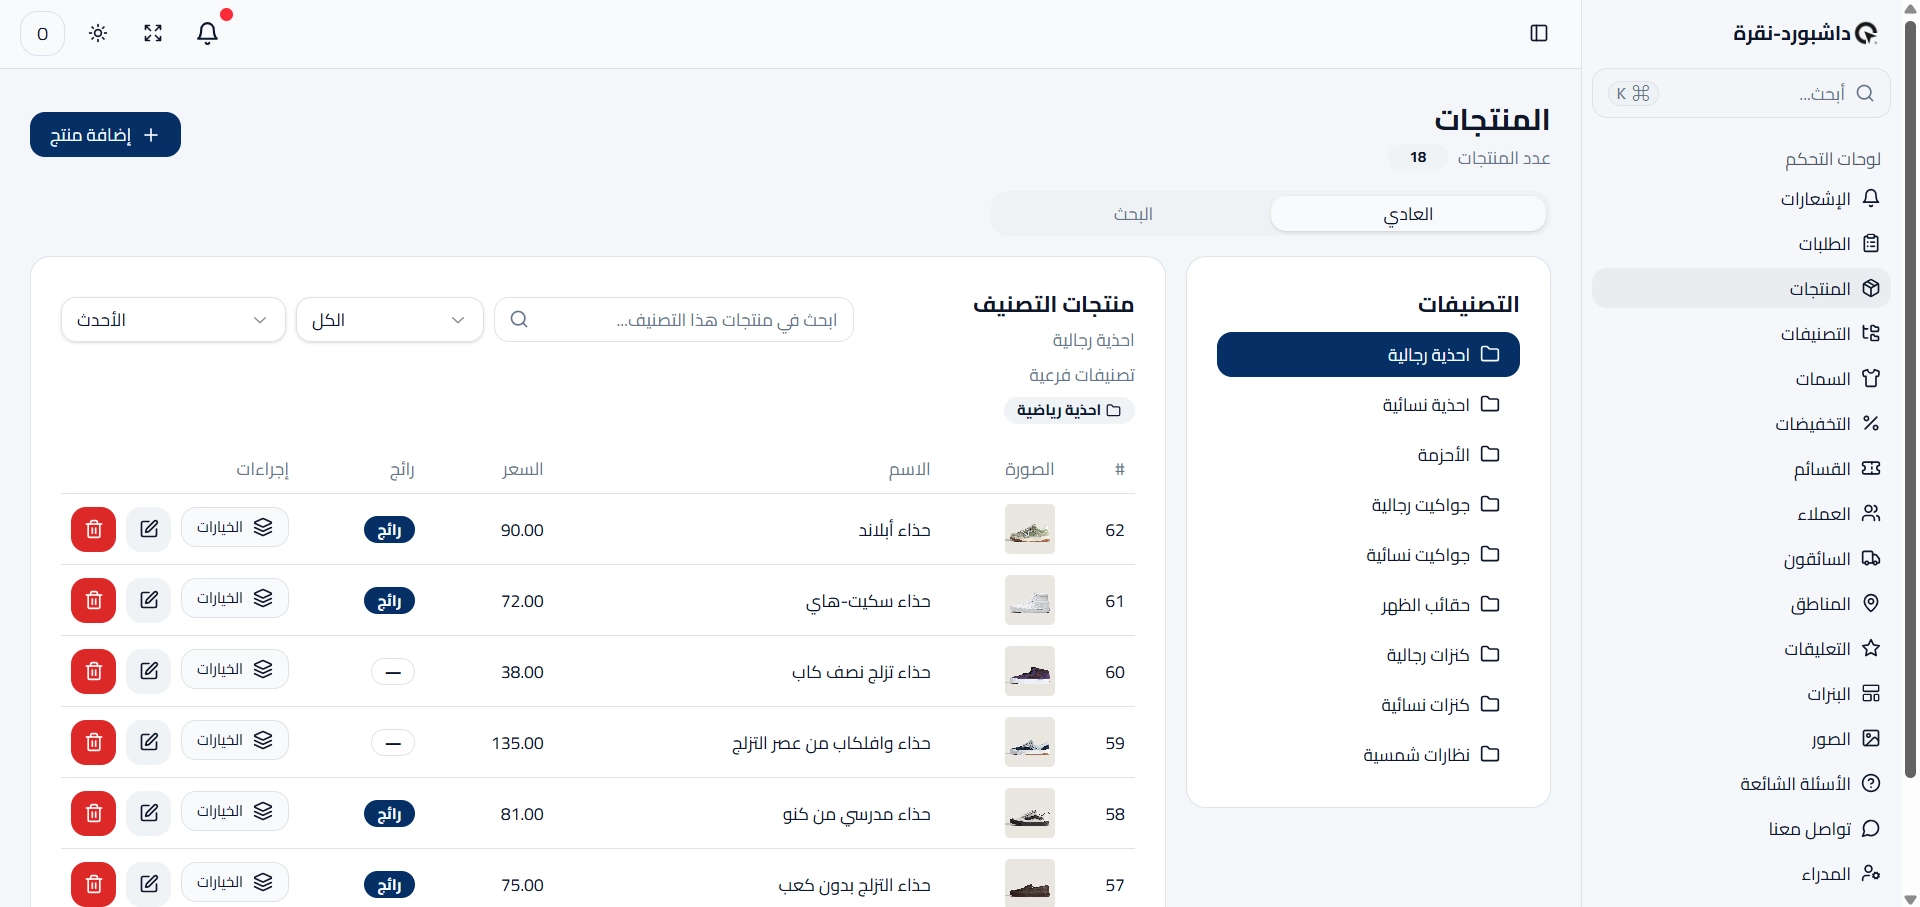Open the الأحدث sort dropdown

coord(174,320)
